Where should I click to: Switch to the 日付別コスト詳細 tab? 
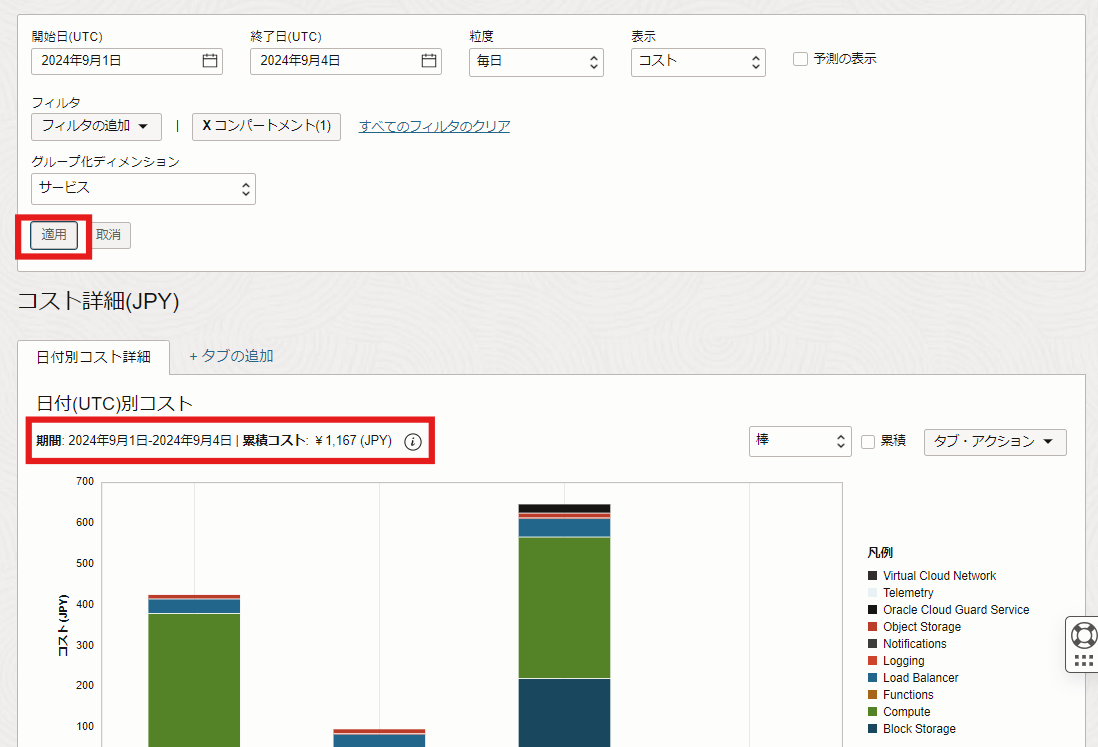(x=94, y=356)
